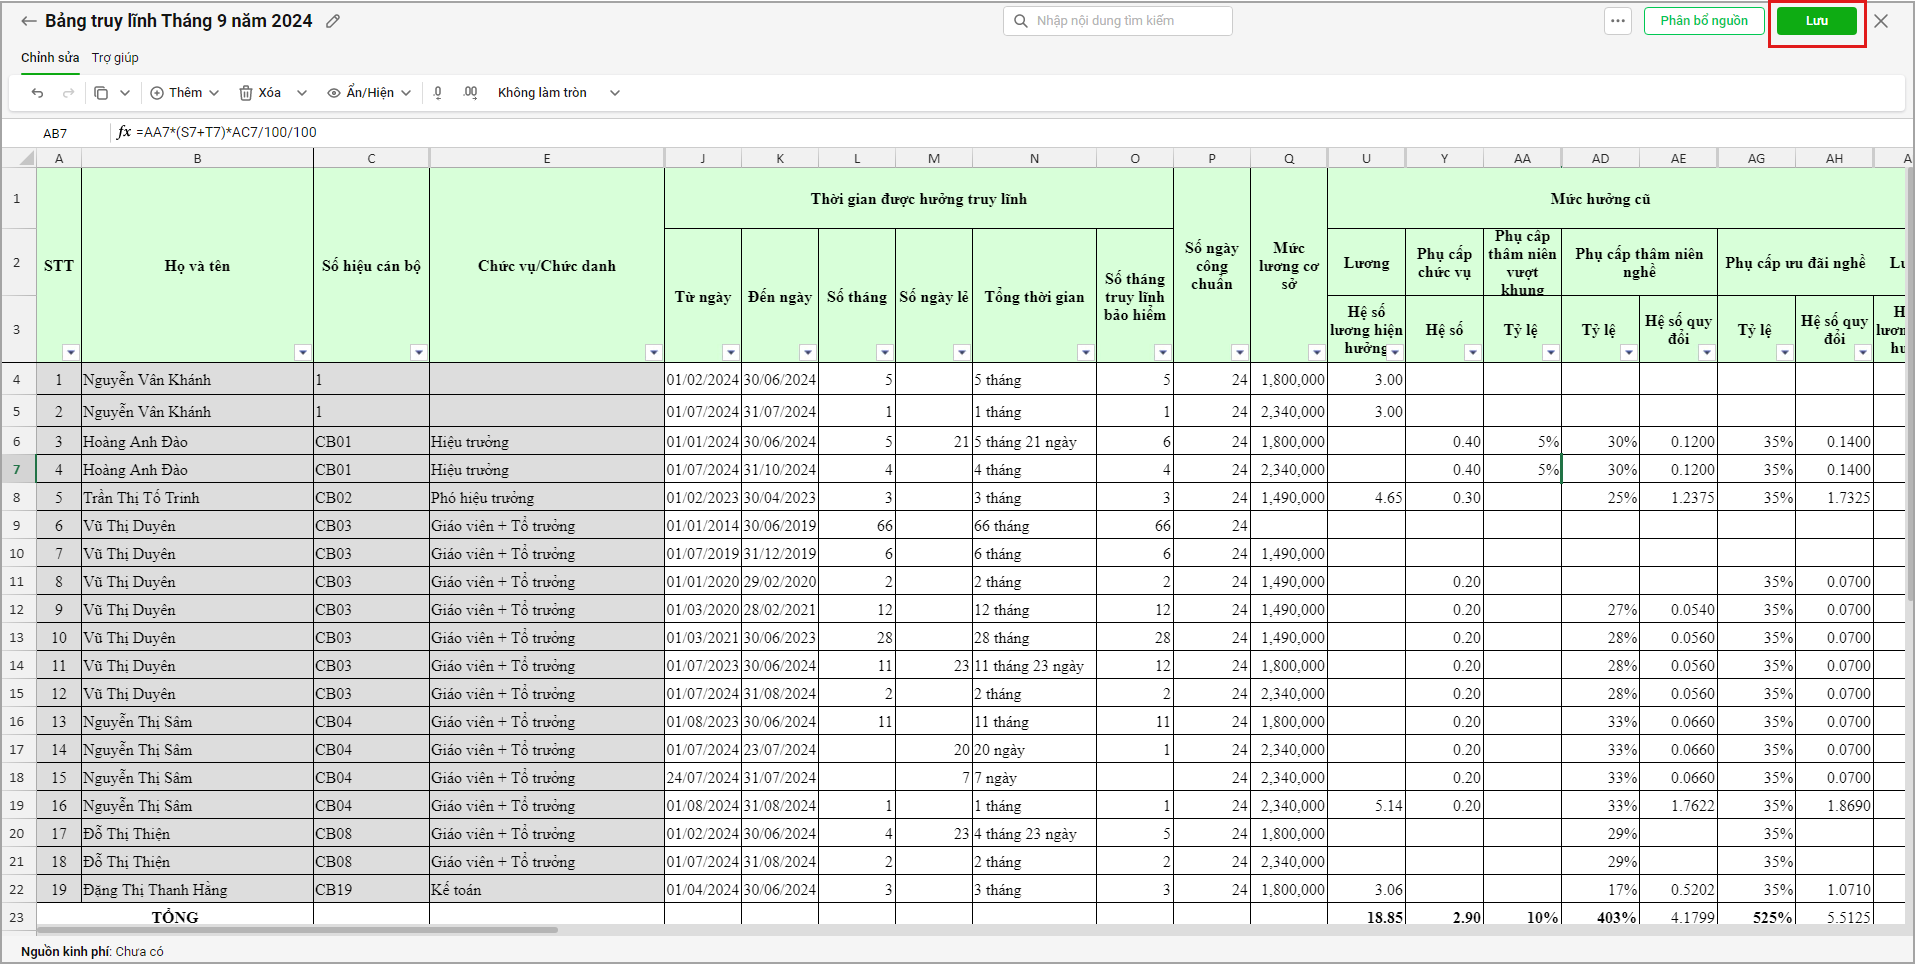Switch to the Trợ giúp tab

(115, 58)
